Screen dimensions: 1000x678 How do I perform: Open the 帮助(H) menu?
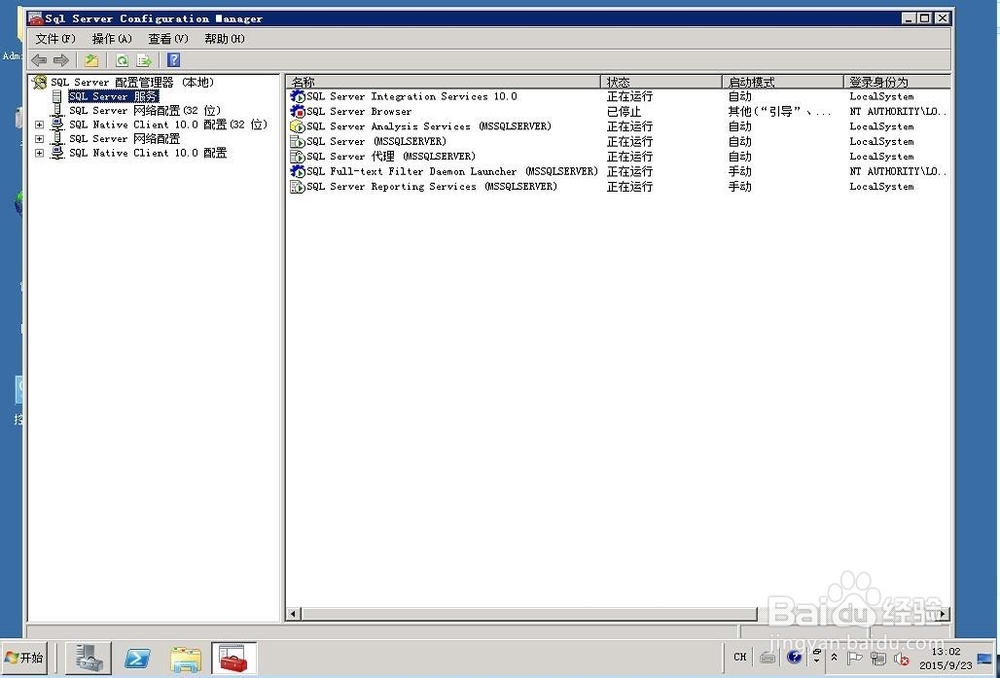click(224, 39)
